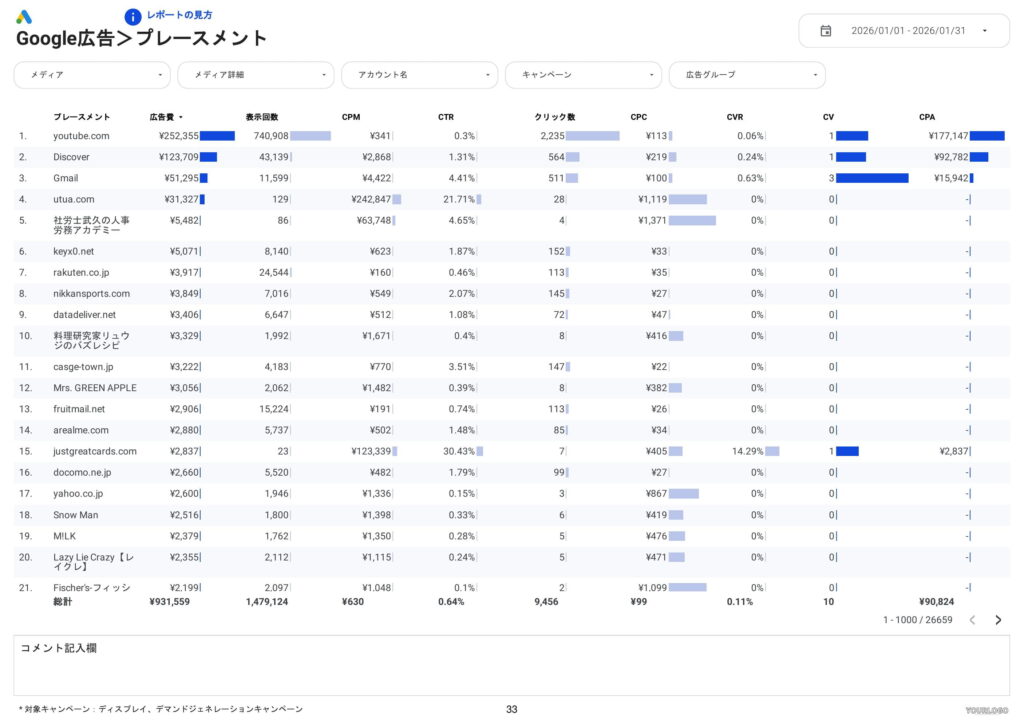The width and height of the screenshot is (1024, 724).
Task: Sort by the 表示回数 column header
Action: pos(262,117)
